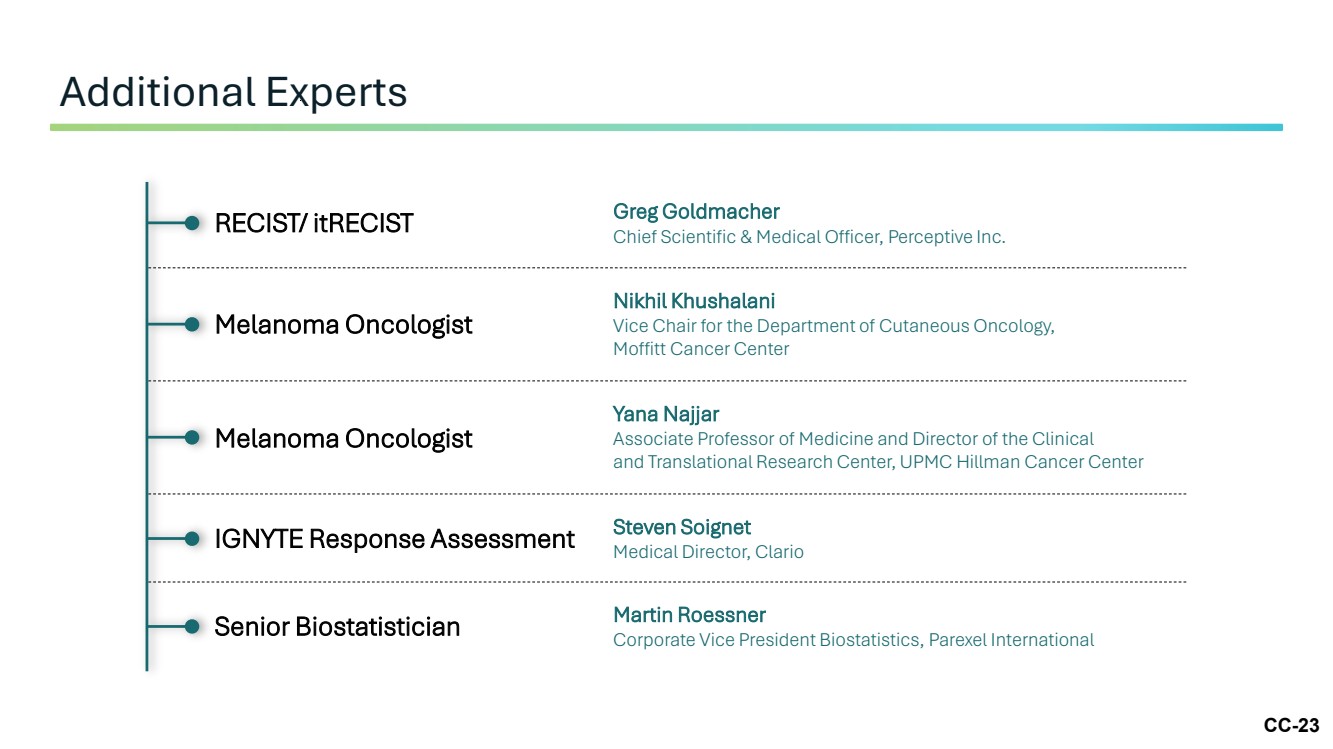Click the green-to-blue gradient title bar
Screen dimensions: 1333x749
coord(666,127)
